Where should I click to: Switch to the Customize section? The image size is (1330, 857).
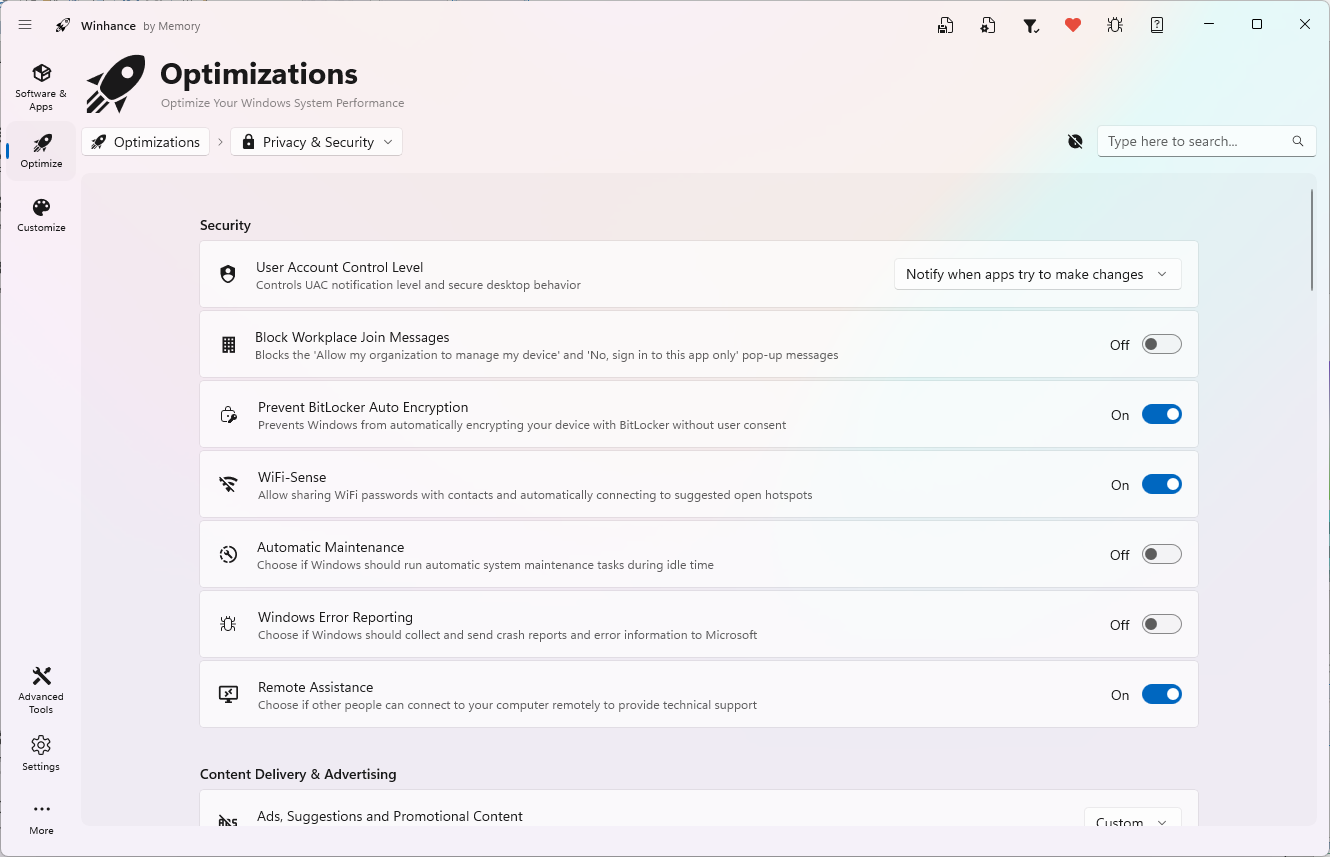point(41,215)
